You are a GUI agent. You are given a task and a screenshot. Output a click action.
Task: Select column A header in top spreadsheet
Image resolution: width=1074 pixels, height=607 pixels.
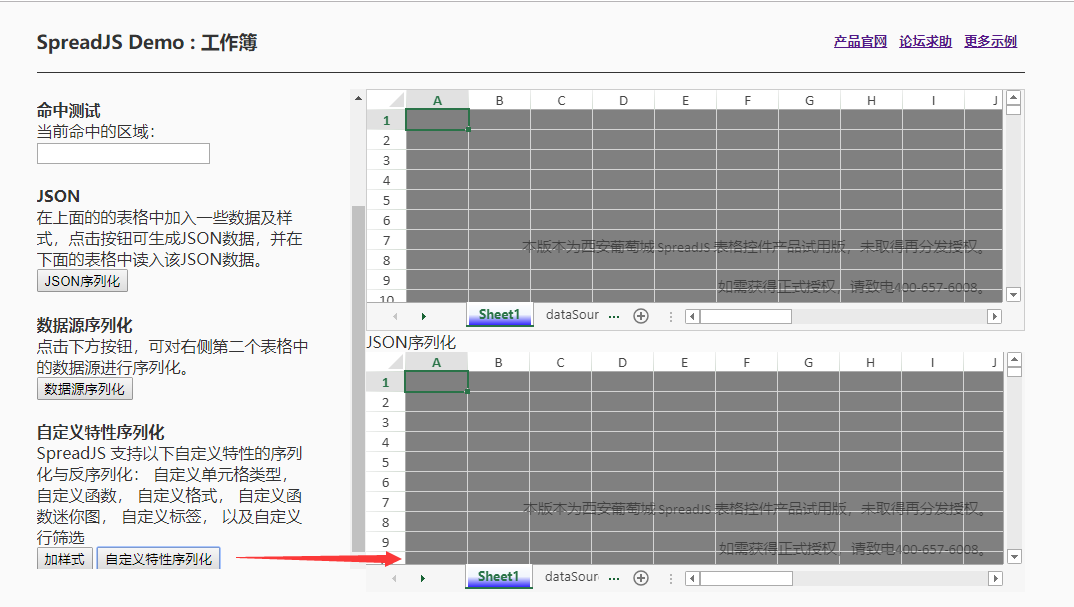point(437,100)
